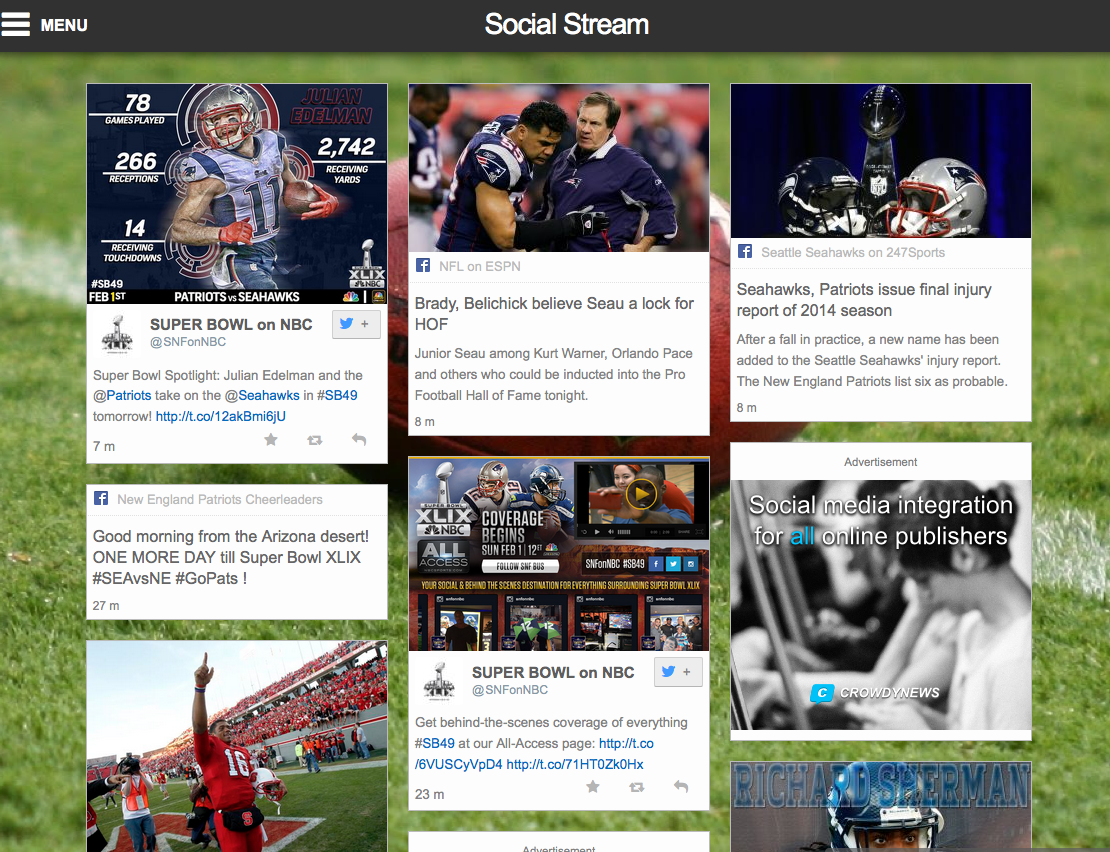1110x852 pixels.
Task: Click the 23 m timestamp on All-Access tweet
Action: click(x=430, y=795)
